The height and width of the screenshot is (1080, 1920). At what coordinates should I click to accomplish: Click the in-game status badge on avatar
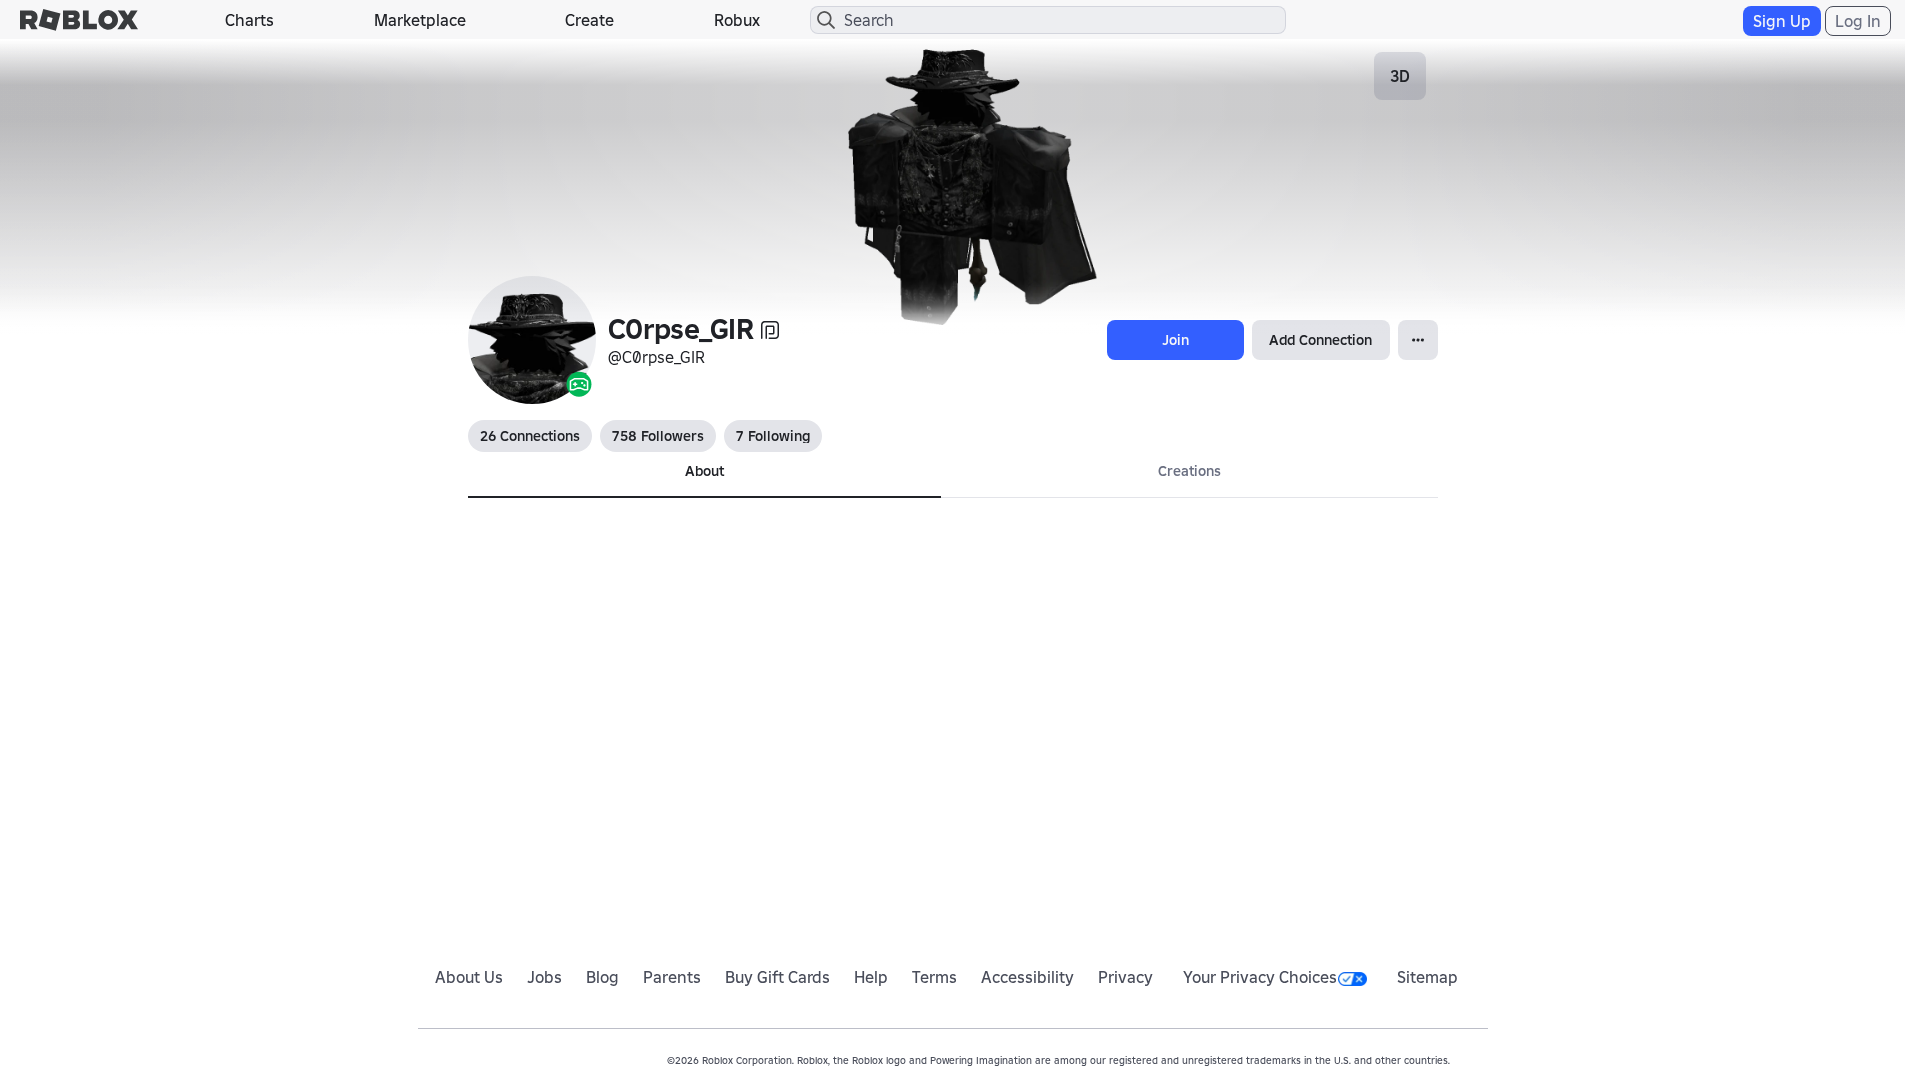(579, 385)
